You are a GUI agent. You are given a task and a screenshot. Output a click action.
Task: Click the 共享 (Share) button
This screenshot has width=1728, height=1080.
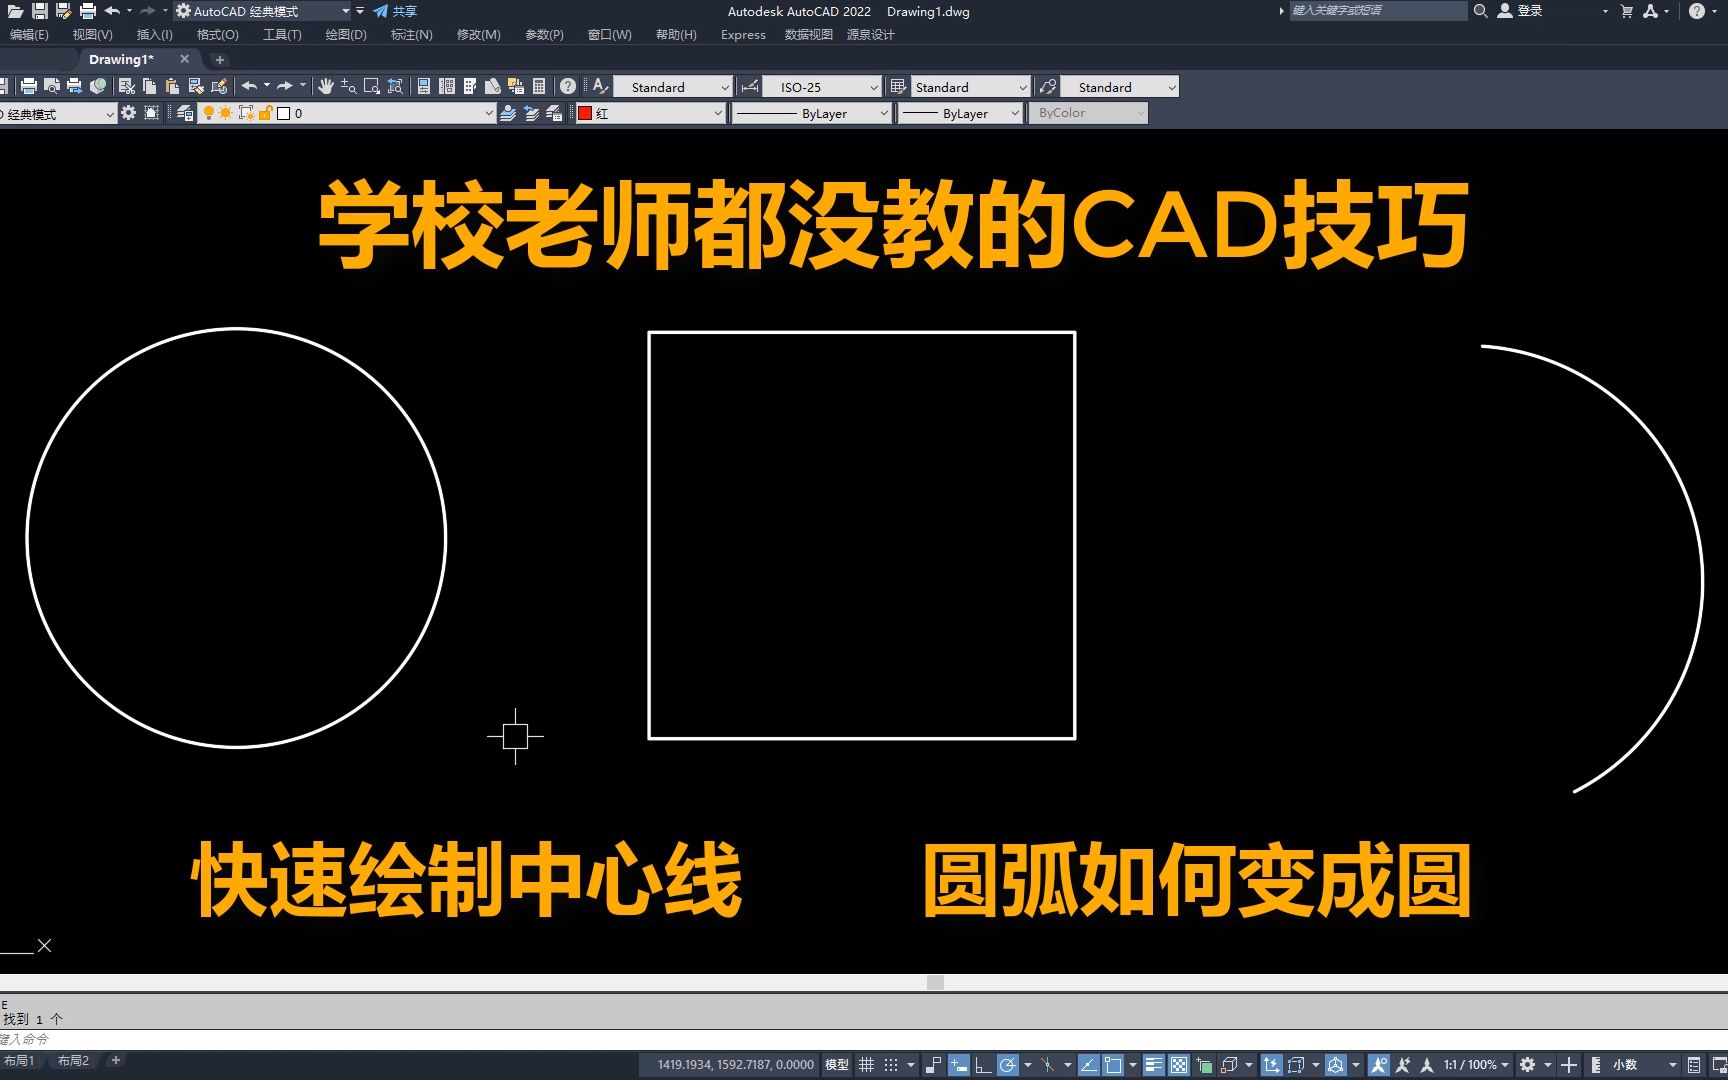(x=400, y=11)
